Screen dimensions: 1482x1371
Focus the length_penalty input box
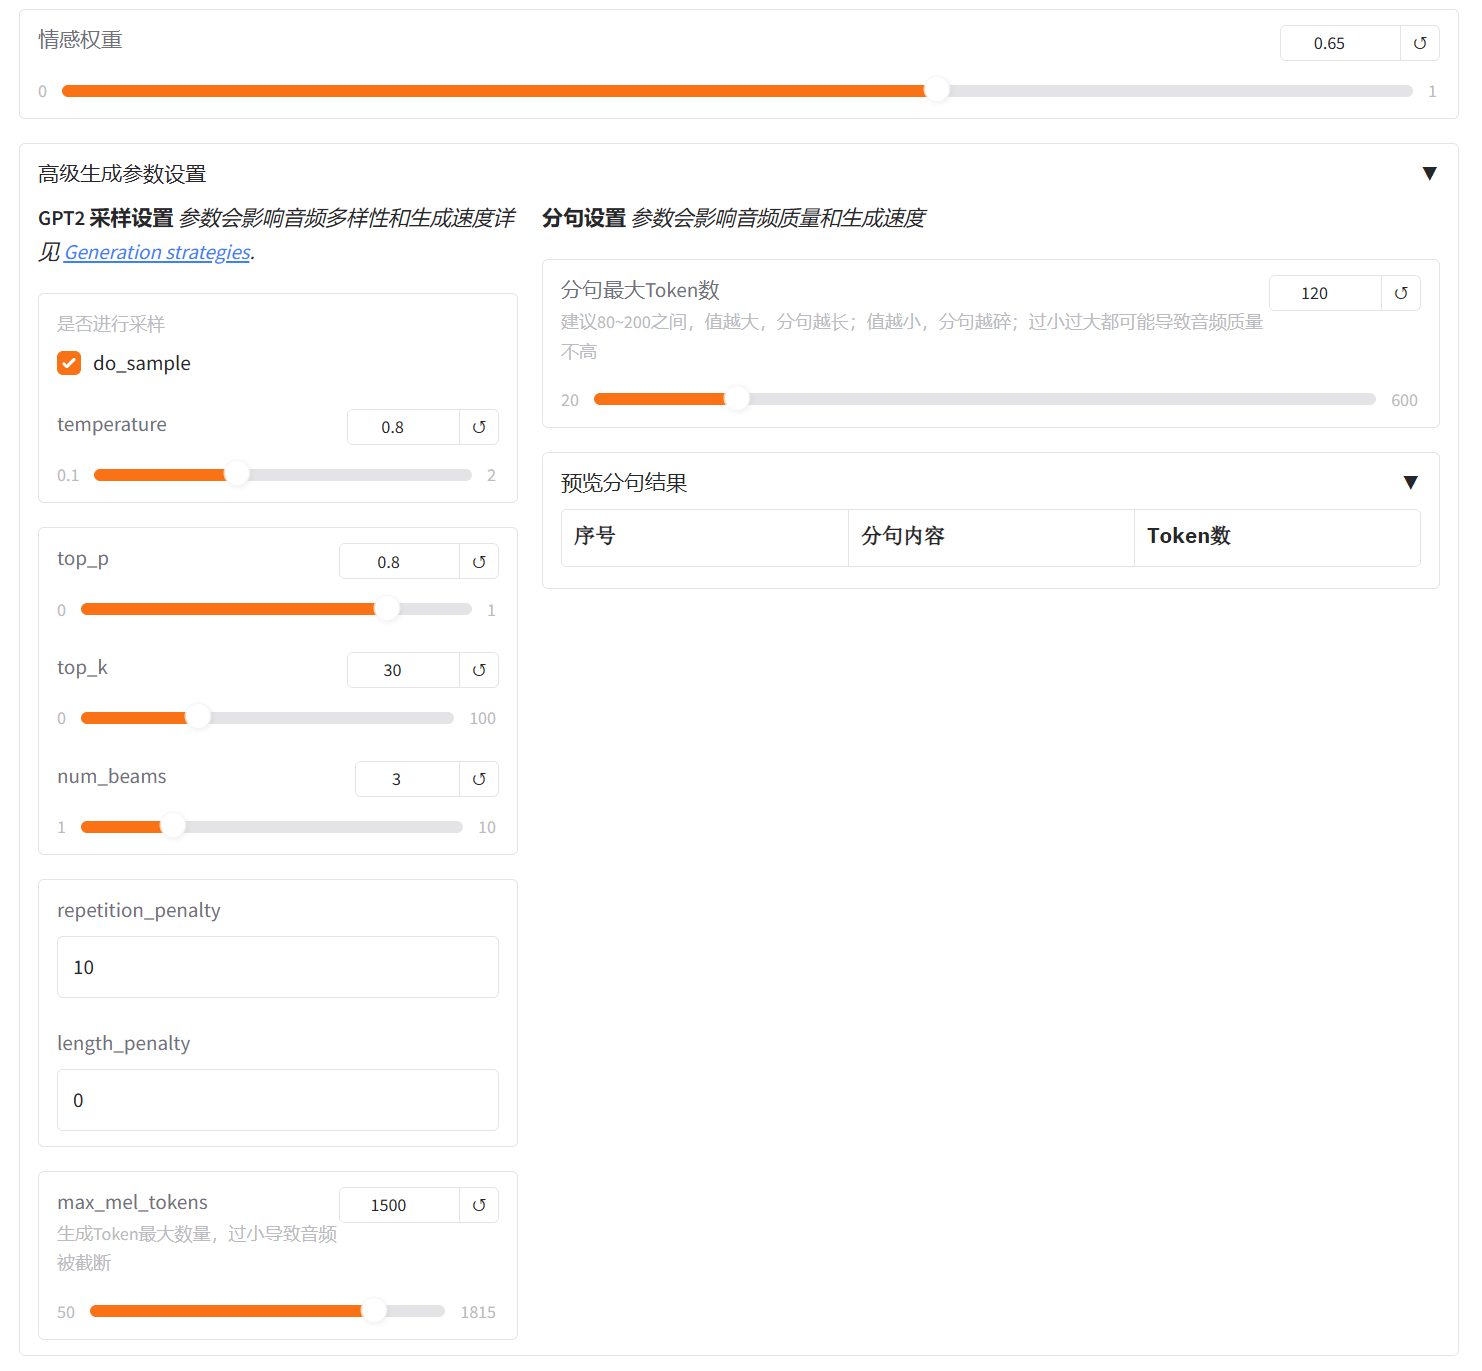click(277, 1100)
